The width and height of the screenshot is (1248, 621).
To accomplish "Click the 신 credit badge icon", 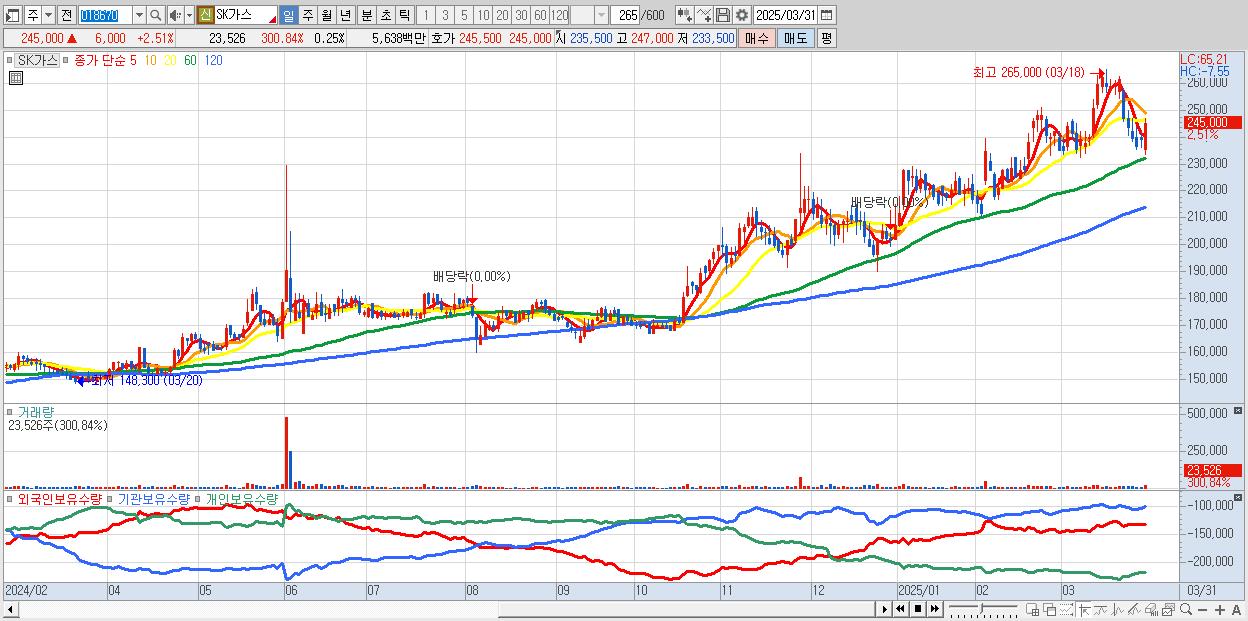I will pos(205,15).
